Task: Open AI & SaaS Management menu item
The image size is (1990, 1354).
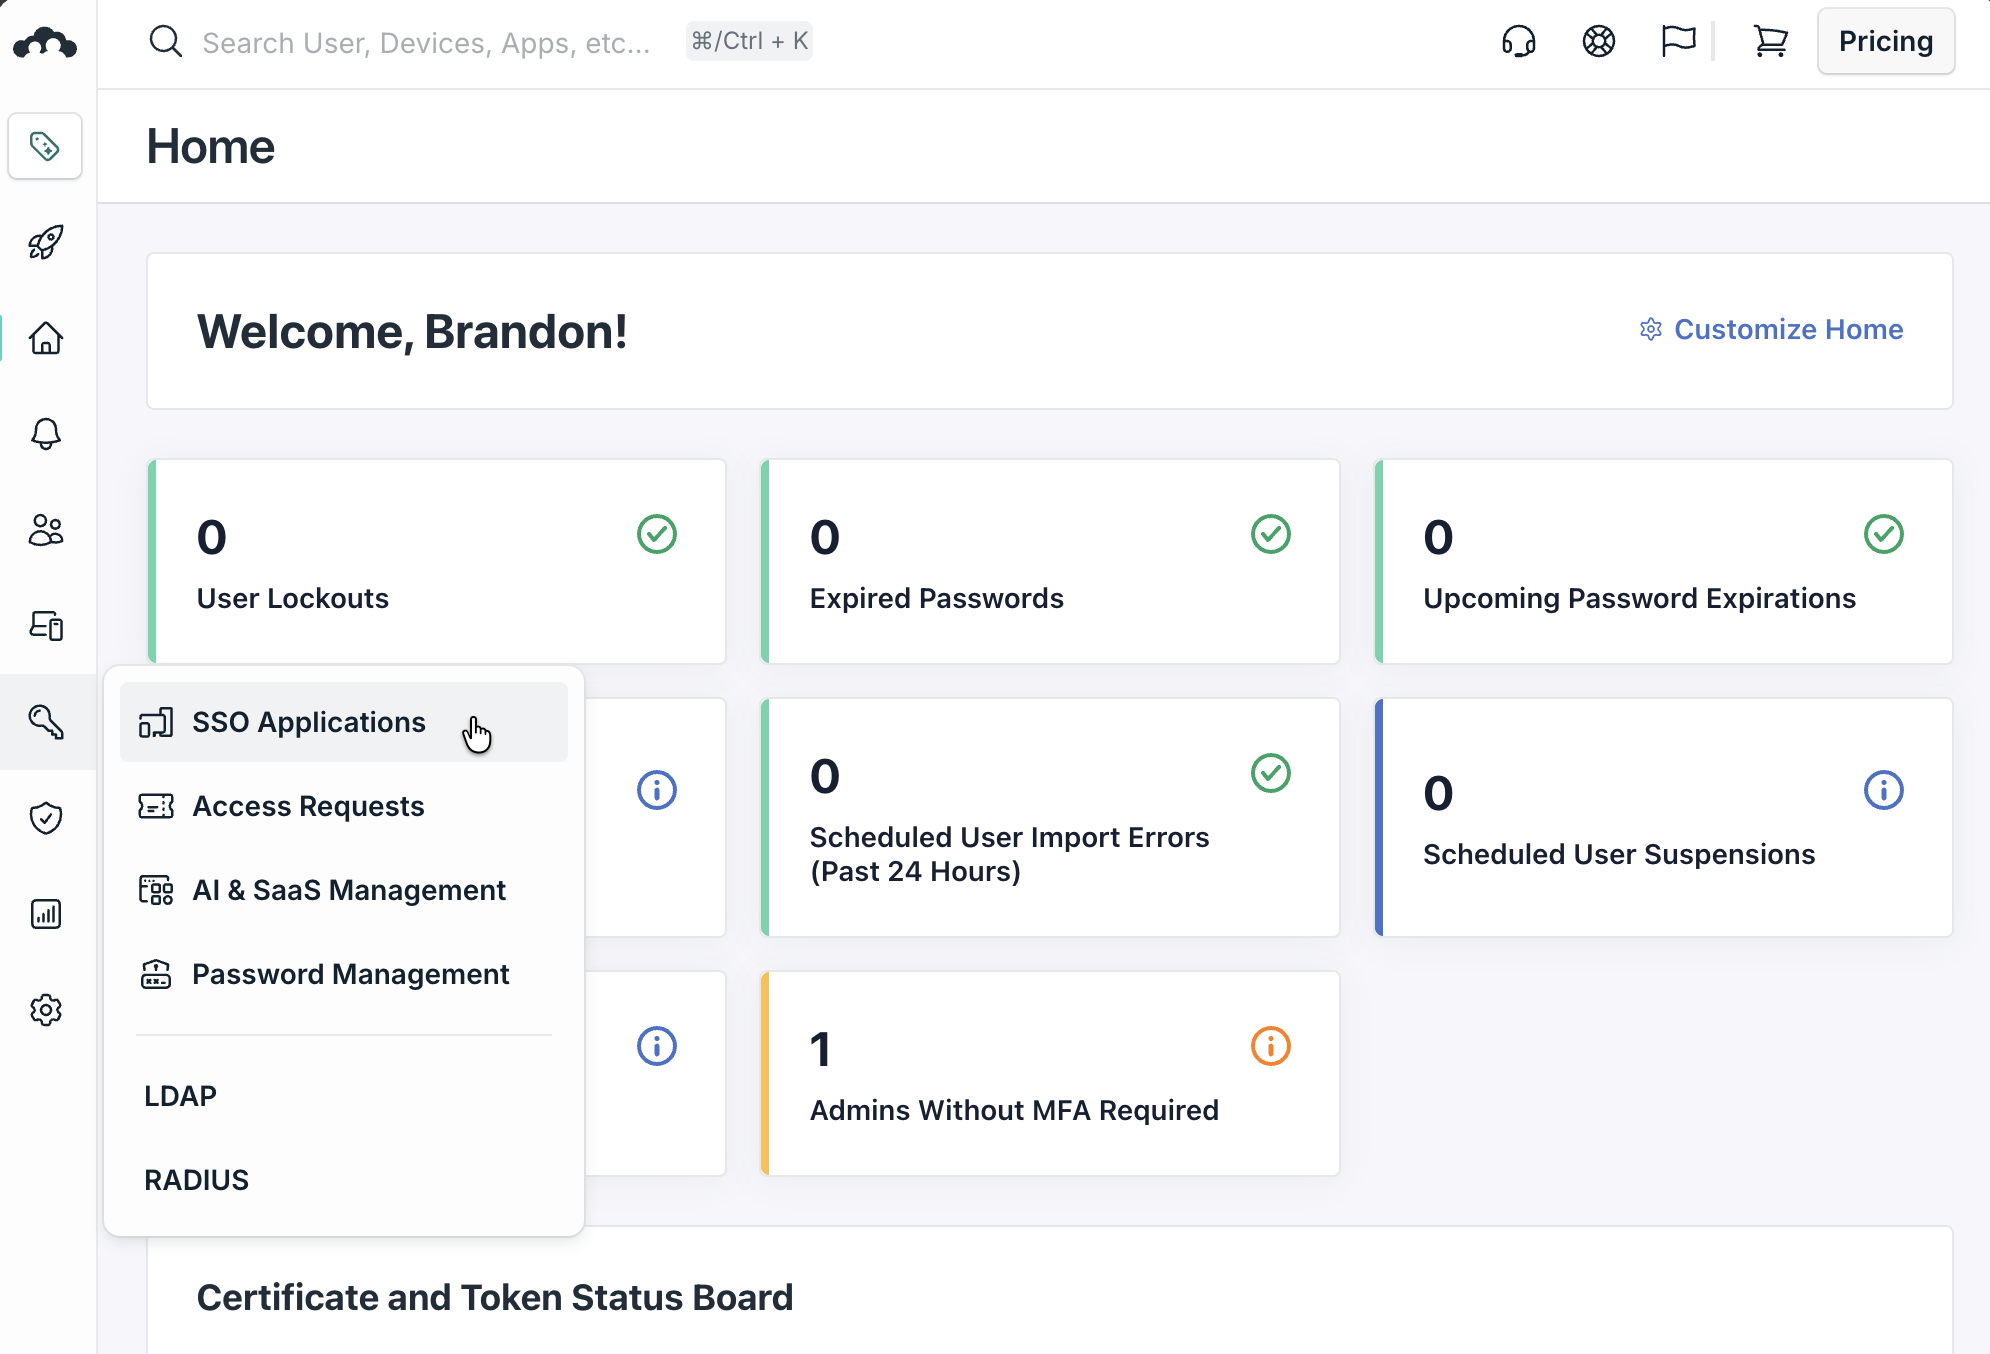Action: (348, 890)
